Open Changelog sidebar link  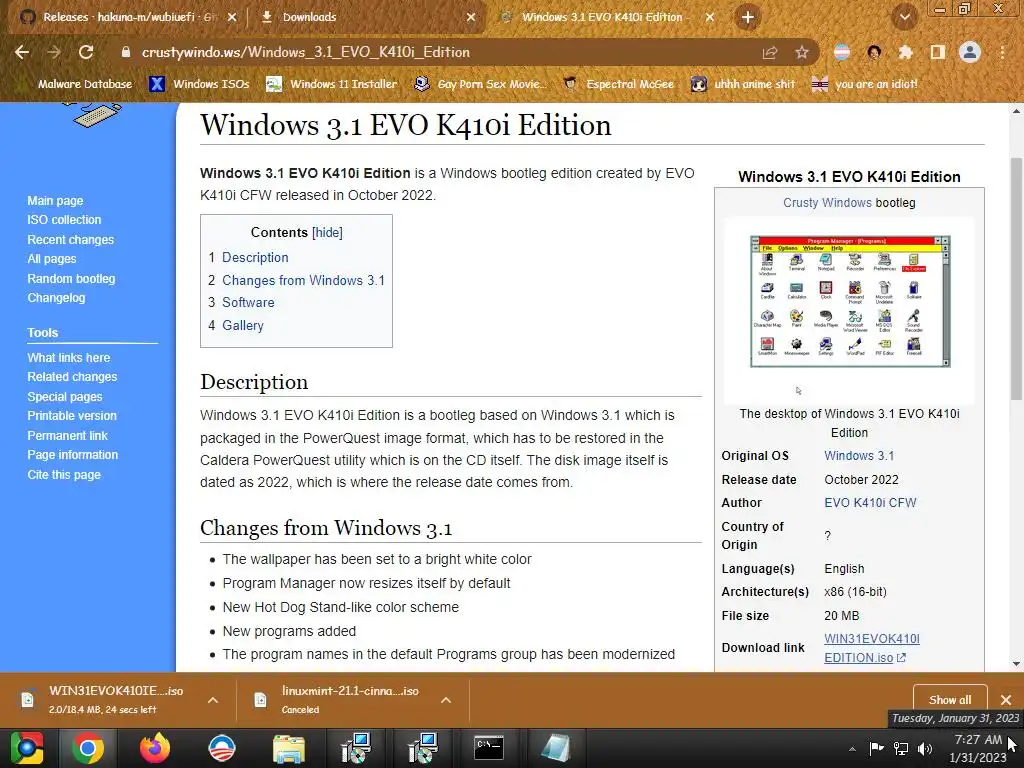pyautogui.click(x=56, y=298)
